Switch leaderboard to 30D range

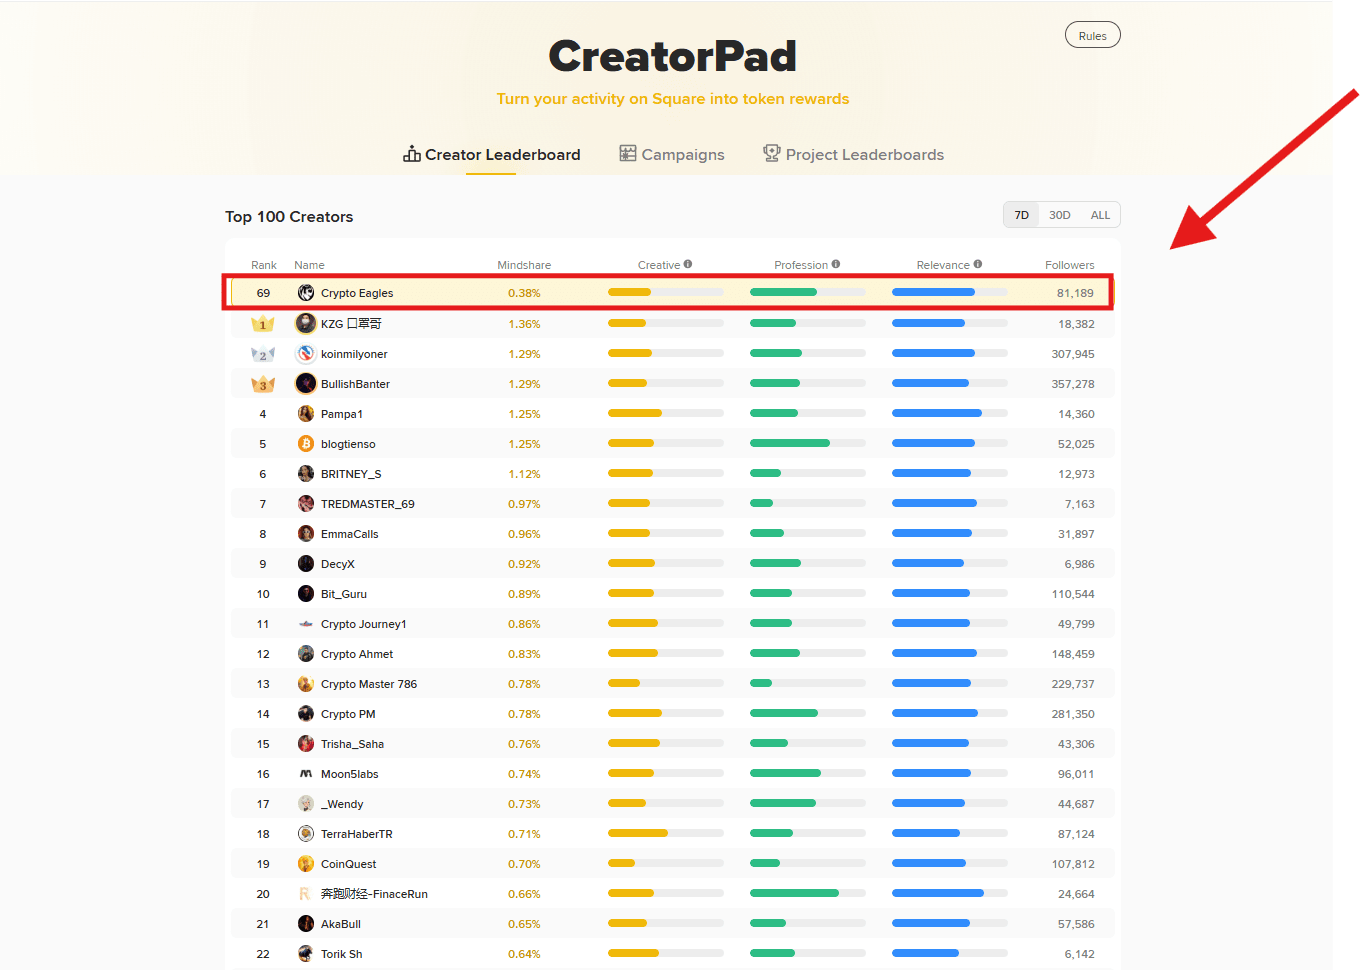[x=1060, y=215]
